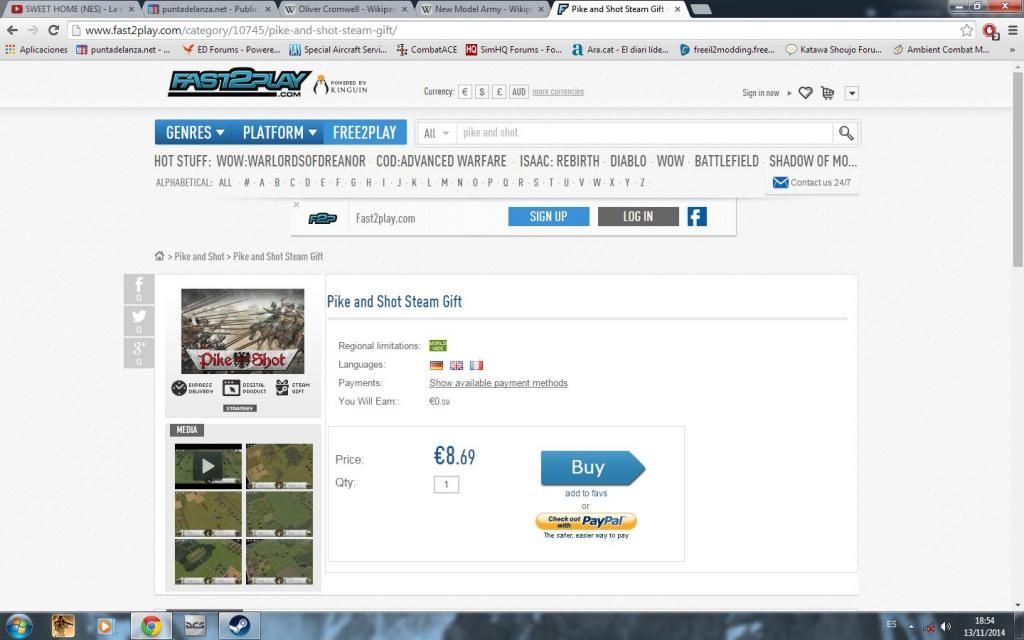Bookmark this page with star icon
The image size is (1024, 640).
pyautogui.click(x=967, y=30)
